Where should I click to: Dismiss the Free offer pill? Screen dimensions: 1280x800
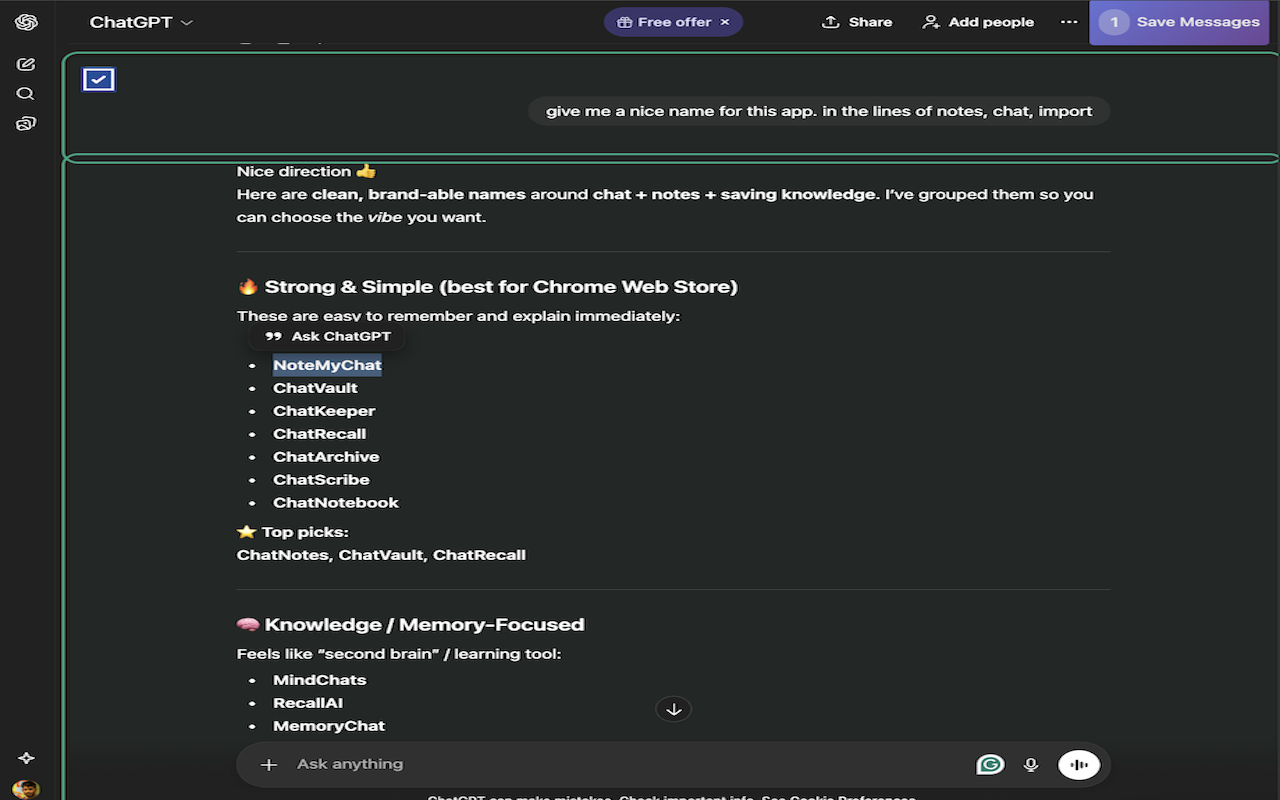point(724,21)
